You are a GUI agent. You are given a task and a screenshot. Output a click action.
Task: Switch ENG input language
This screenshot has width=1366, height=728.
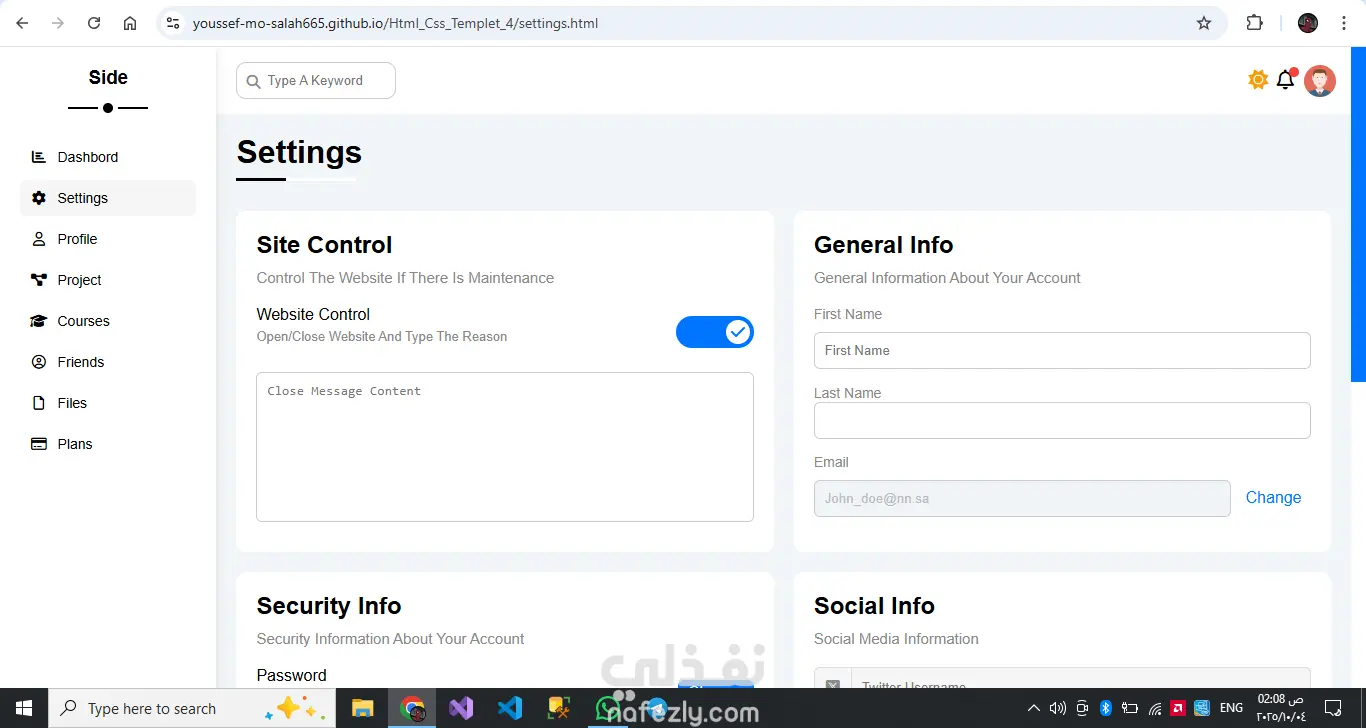1231,708
